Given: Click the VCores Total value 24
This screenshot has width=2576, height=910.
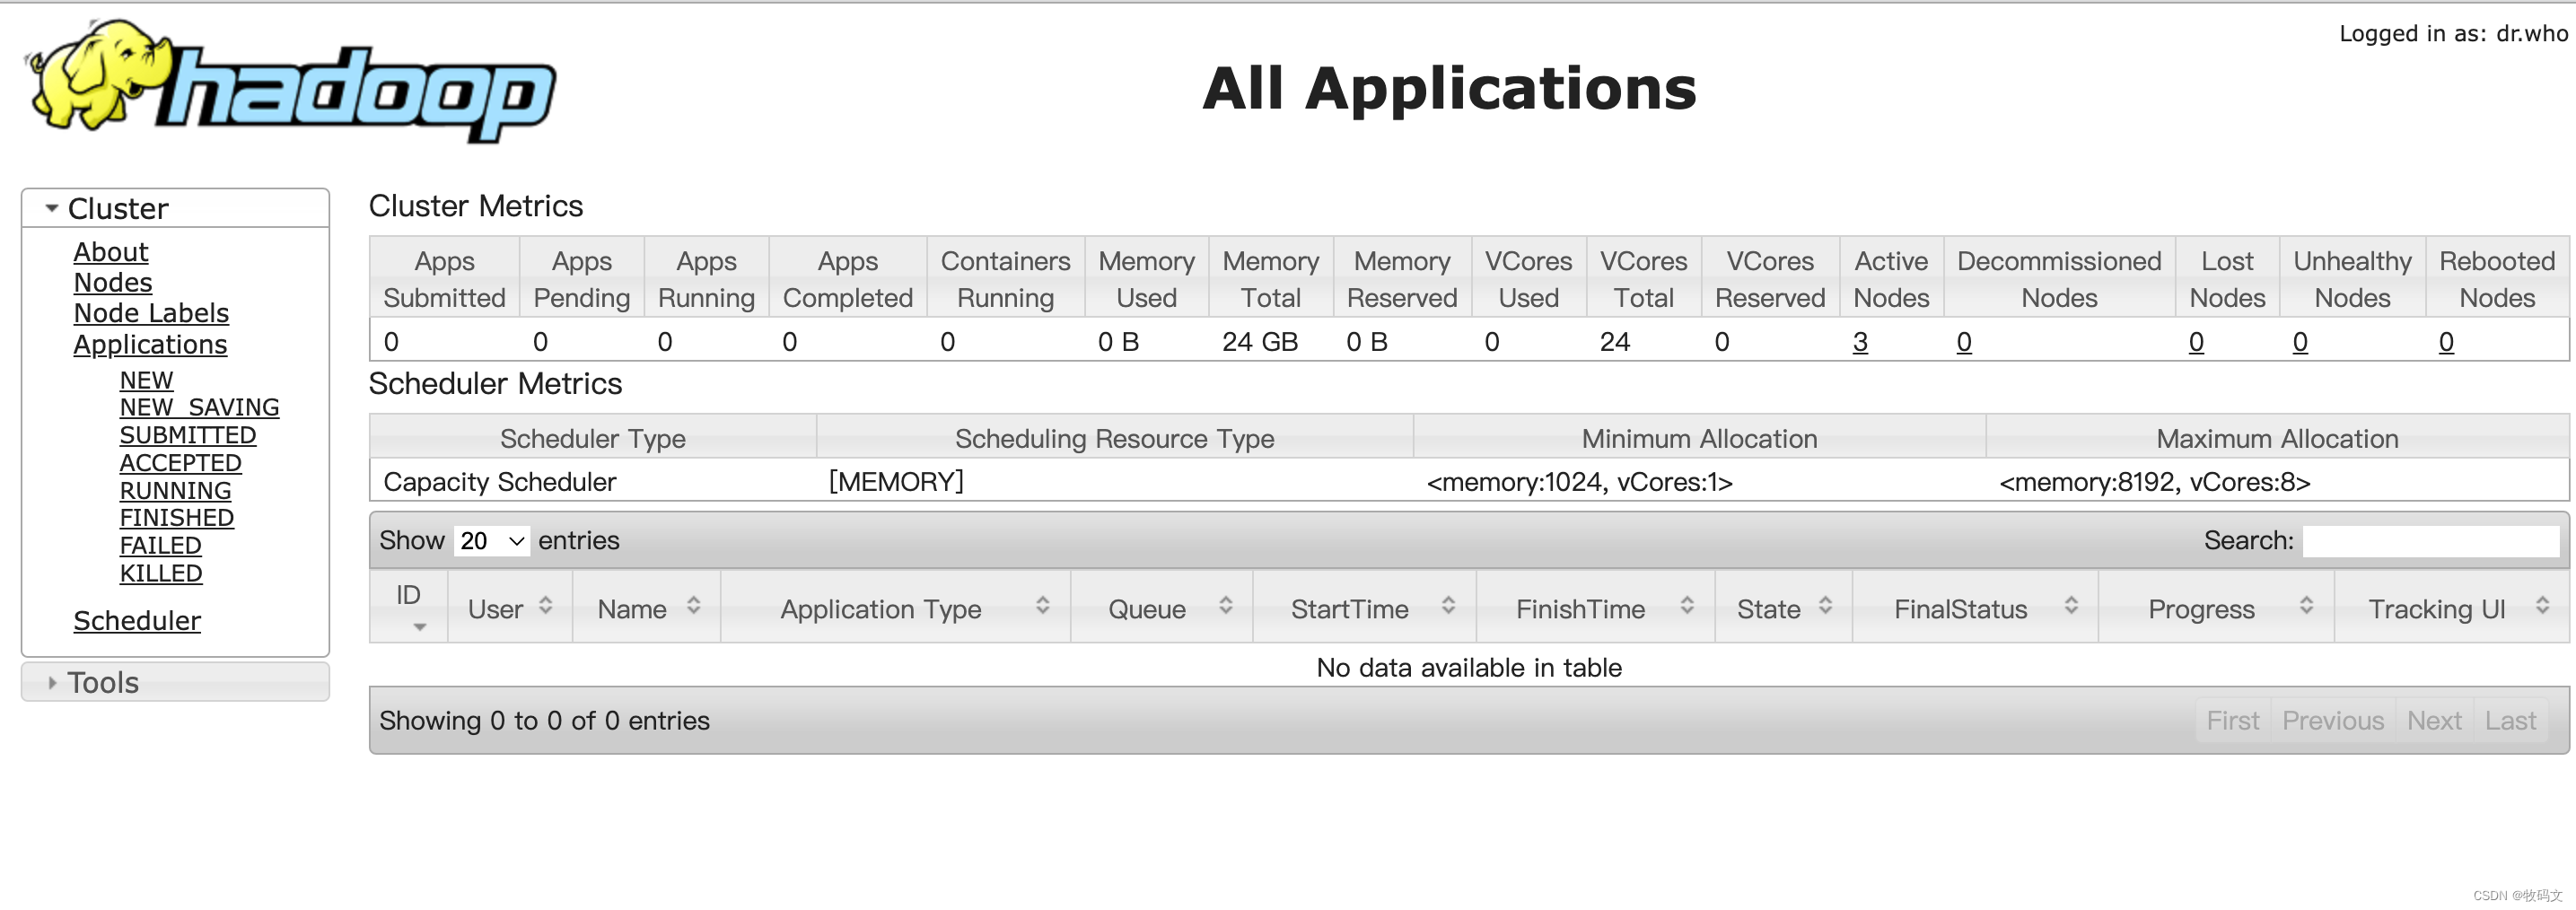Looking at the screenshot, I should click(x=1615, y=342).
